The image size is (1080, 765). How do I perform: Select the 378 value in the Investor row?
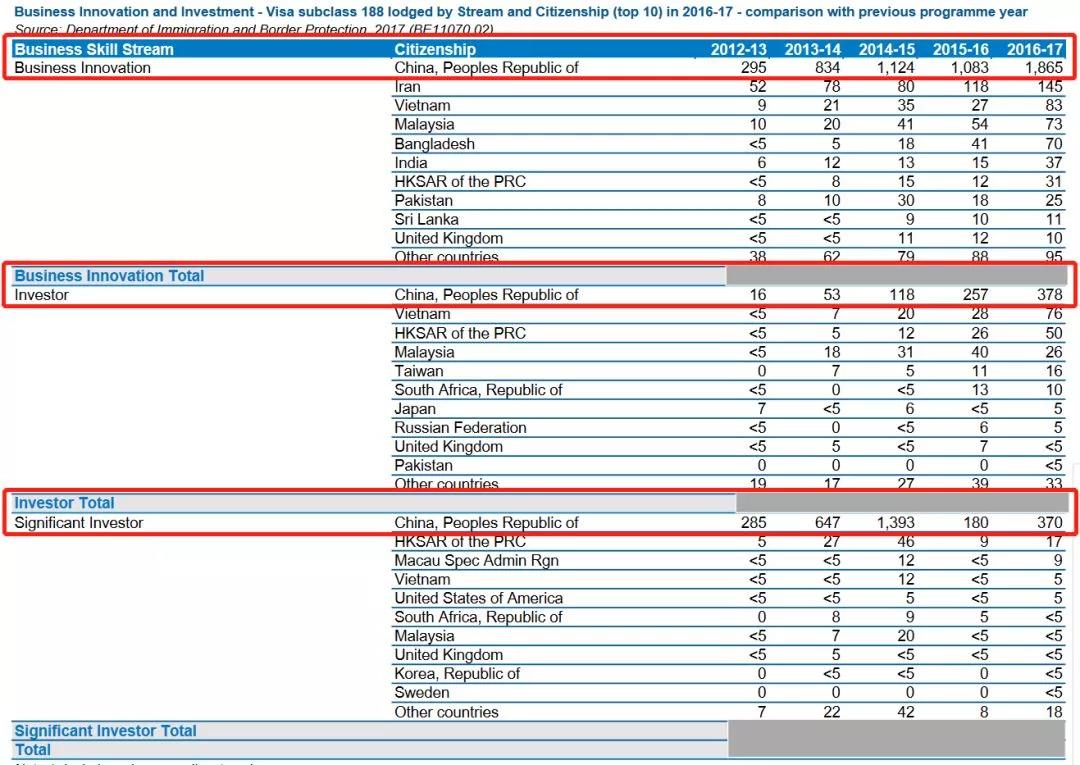(1050, 295)
